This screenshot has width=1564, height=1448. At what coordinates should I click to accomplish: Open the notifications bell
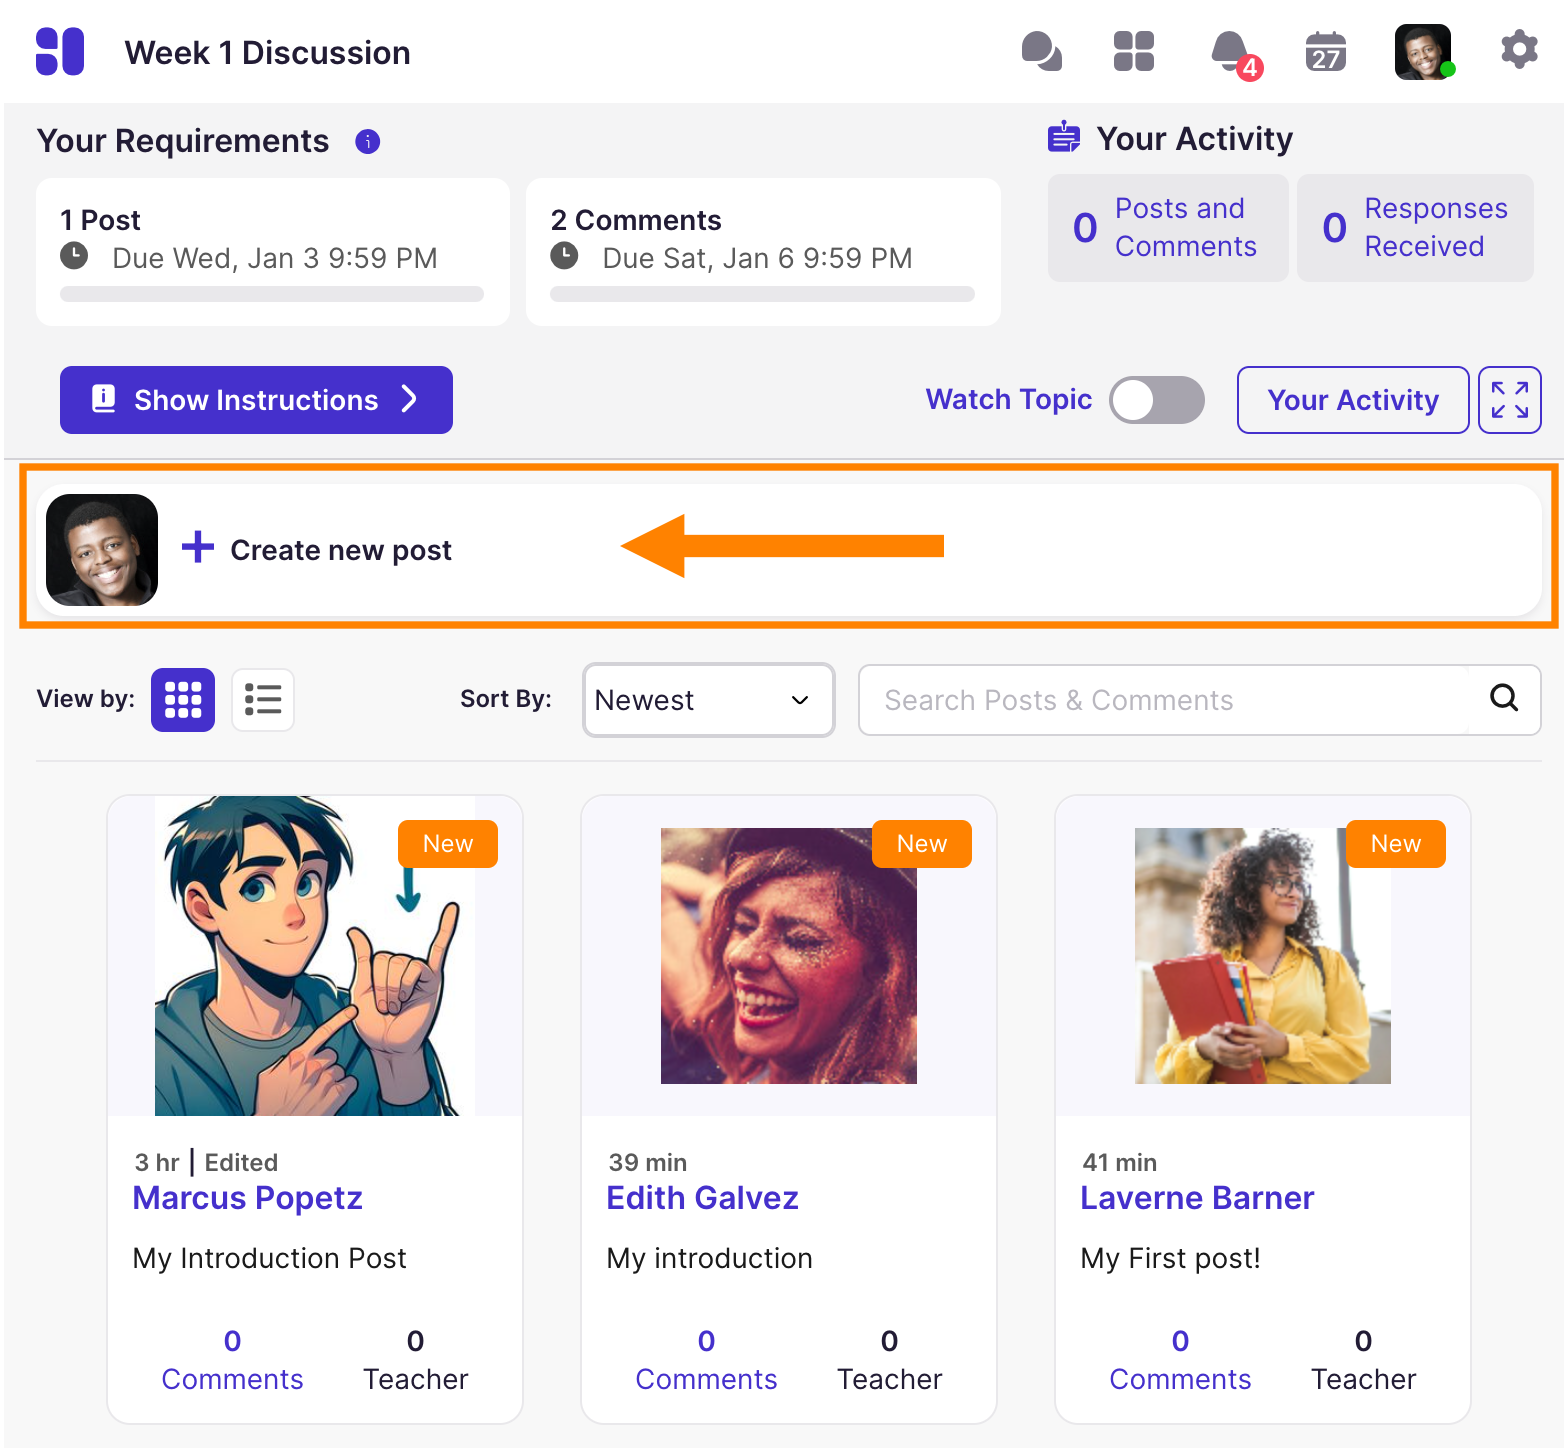1232,51
